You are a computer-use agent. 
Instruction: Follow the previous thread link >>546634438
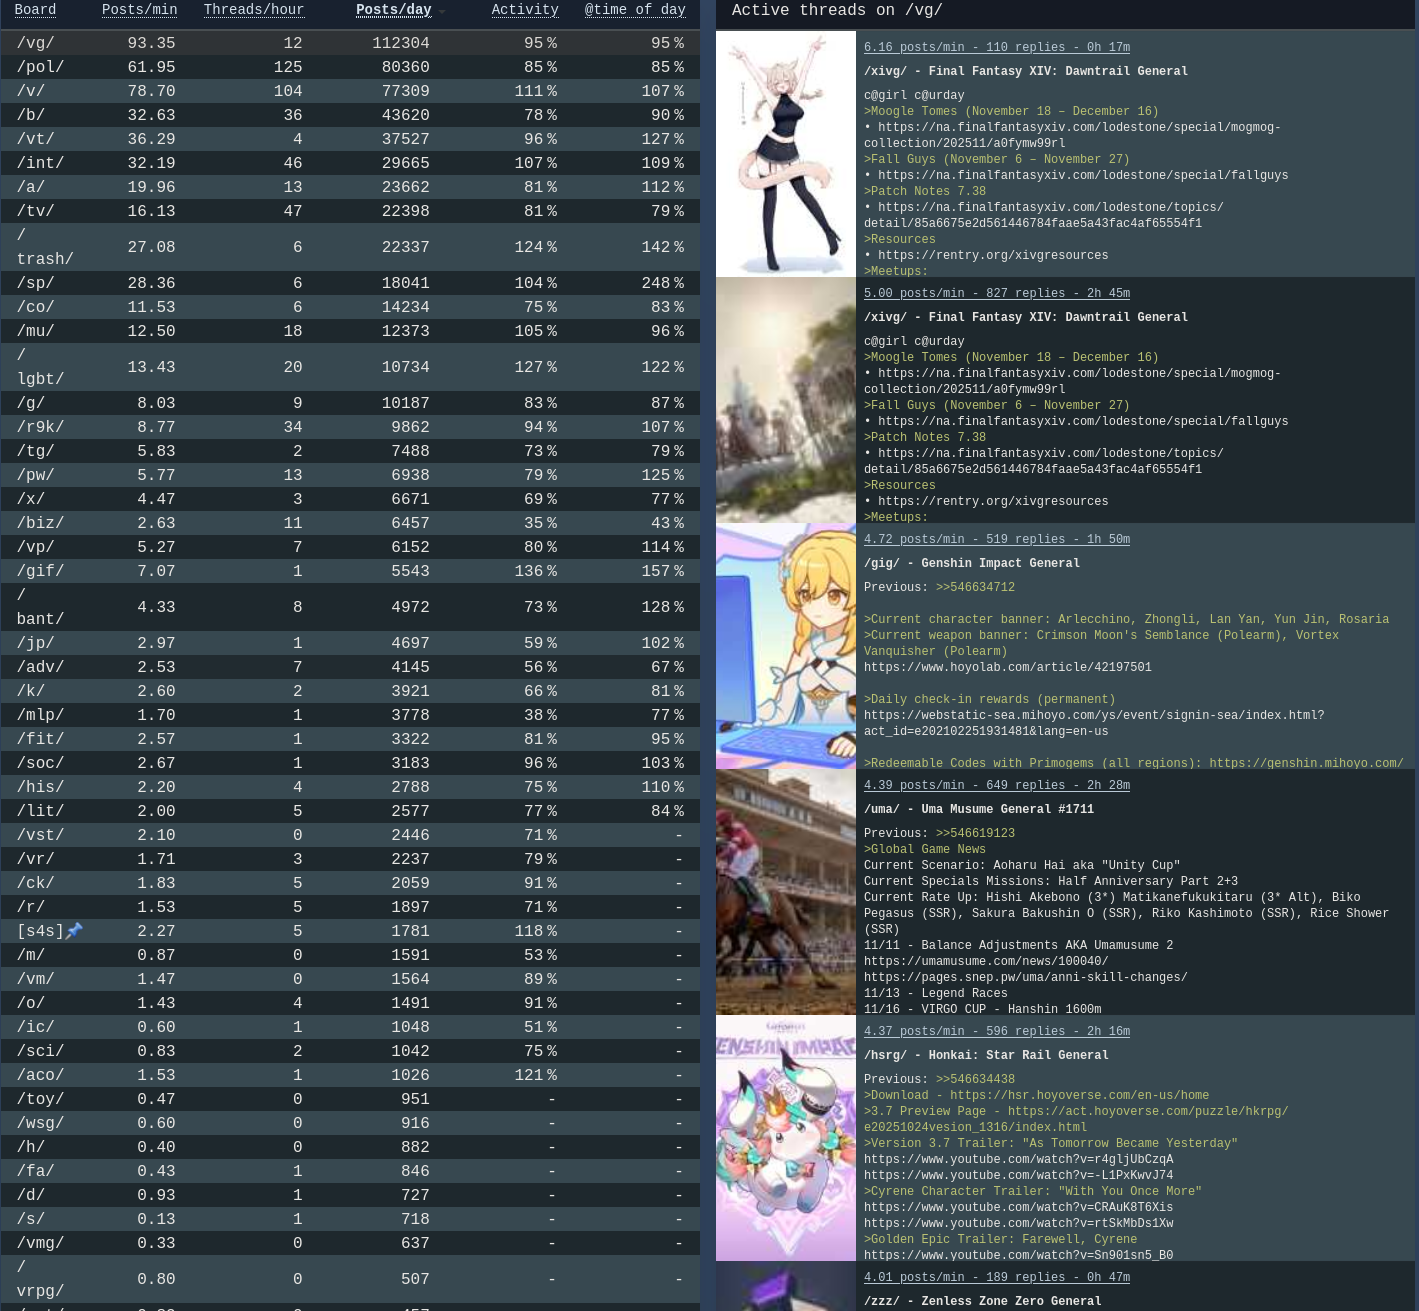pos(975,1079)
